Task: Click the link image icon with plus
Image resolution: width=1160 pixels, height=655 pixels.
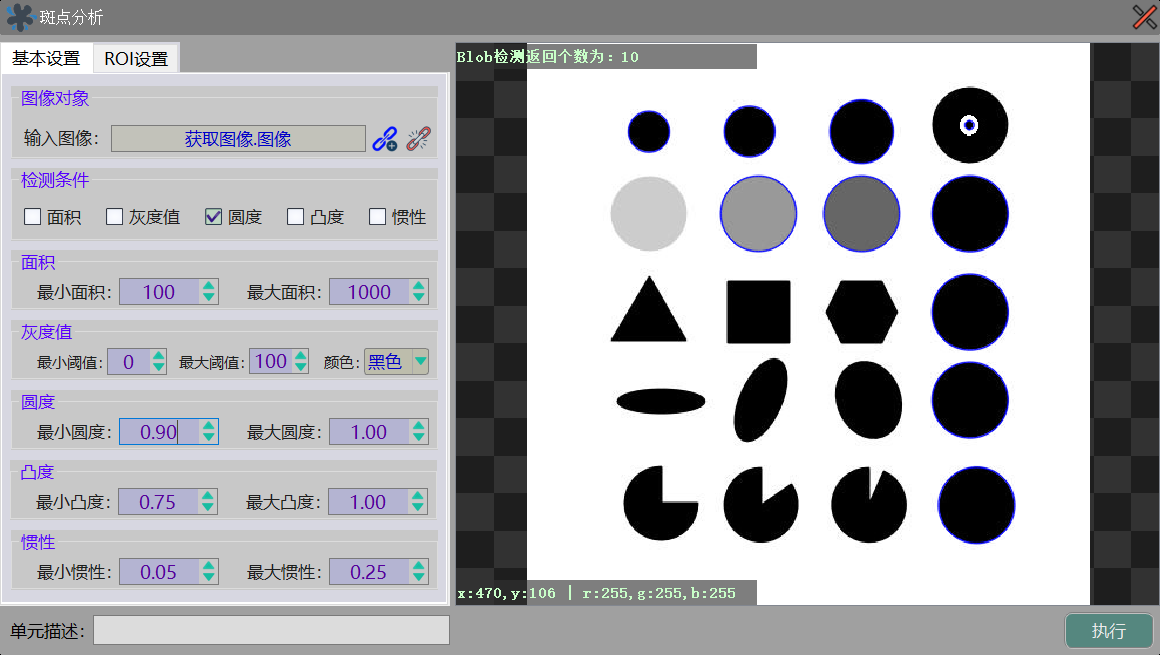Action: point(384,139)
